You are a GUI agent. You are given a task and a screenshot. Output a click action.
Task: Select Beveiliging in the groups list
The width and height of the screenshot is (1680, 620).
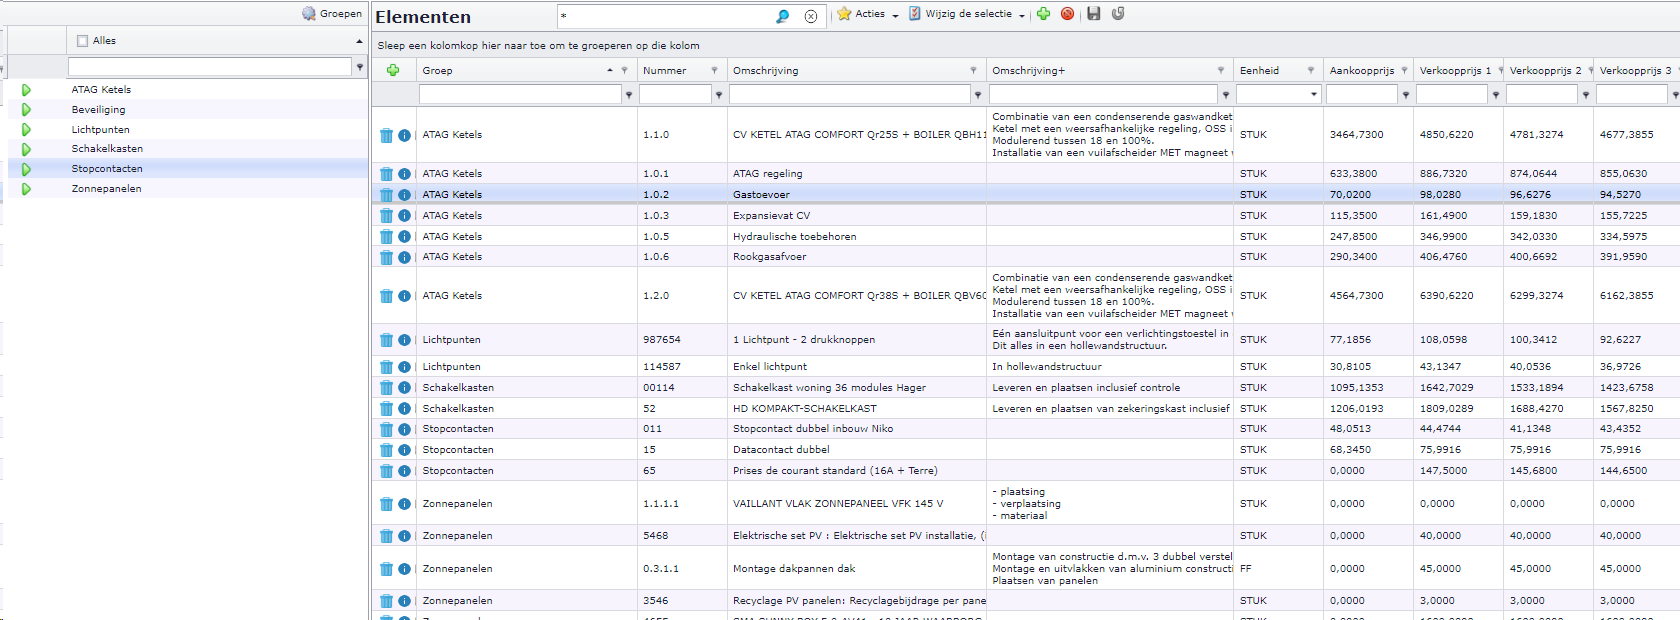pyautogui.click(x=98, y=110)
